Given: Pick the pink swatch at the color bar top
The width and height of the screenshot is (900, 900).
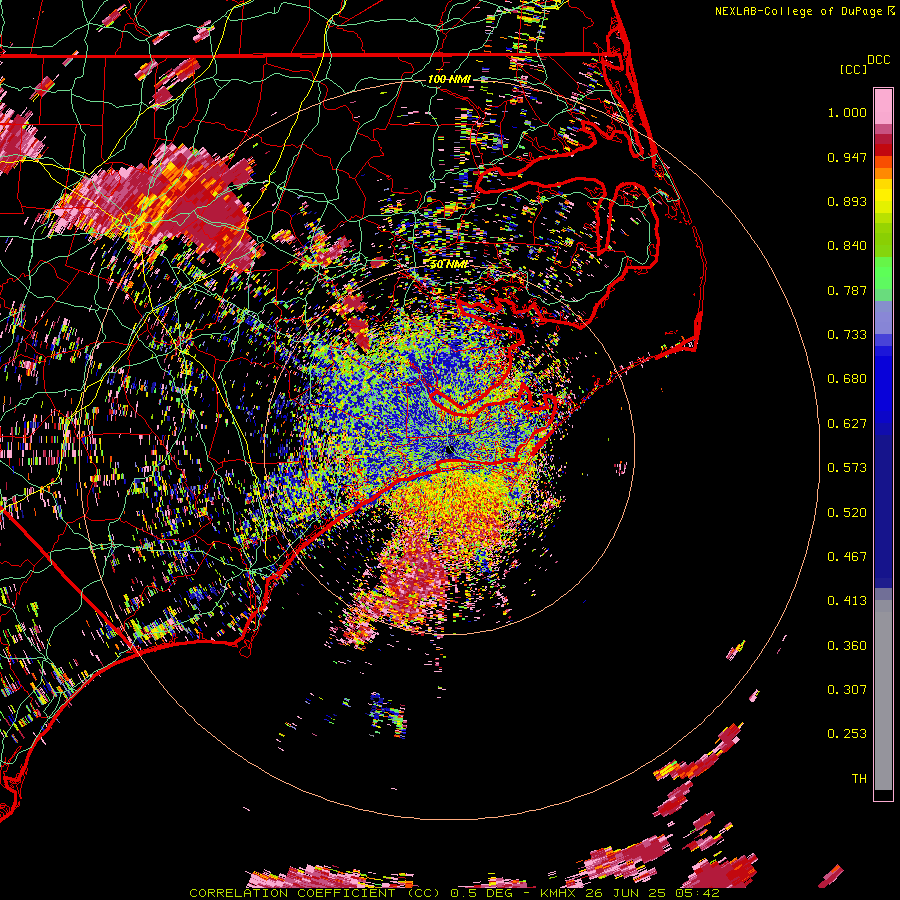Looking at the screenshot, I should [x=883, y=106].
